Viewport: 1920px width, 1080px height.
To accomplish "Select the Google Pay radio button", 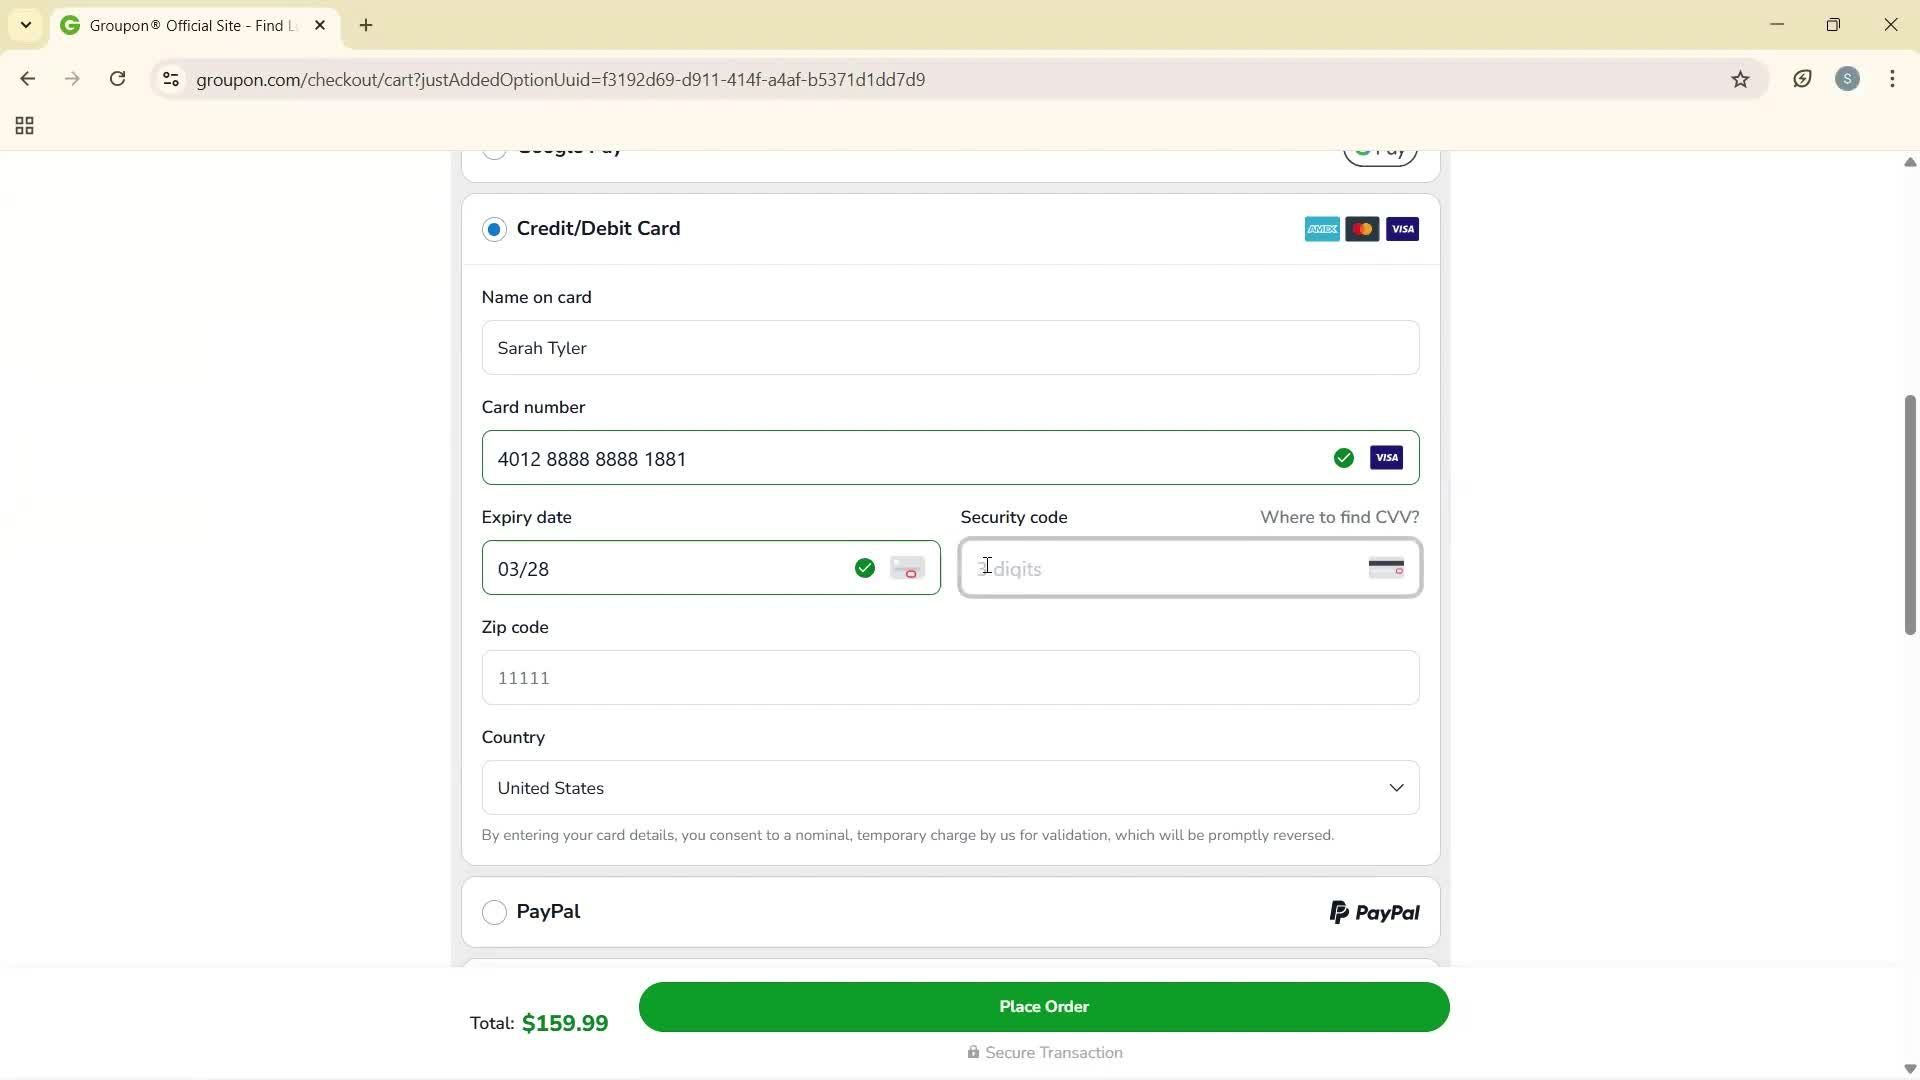I will (x=494, y=152).
